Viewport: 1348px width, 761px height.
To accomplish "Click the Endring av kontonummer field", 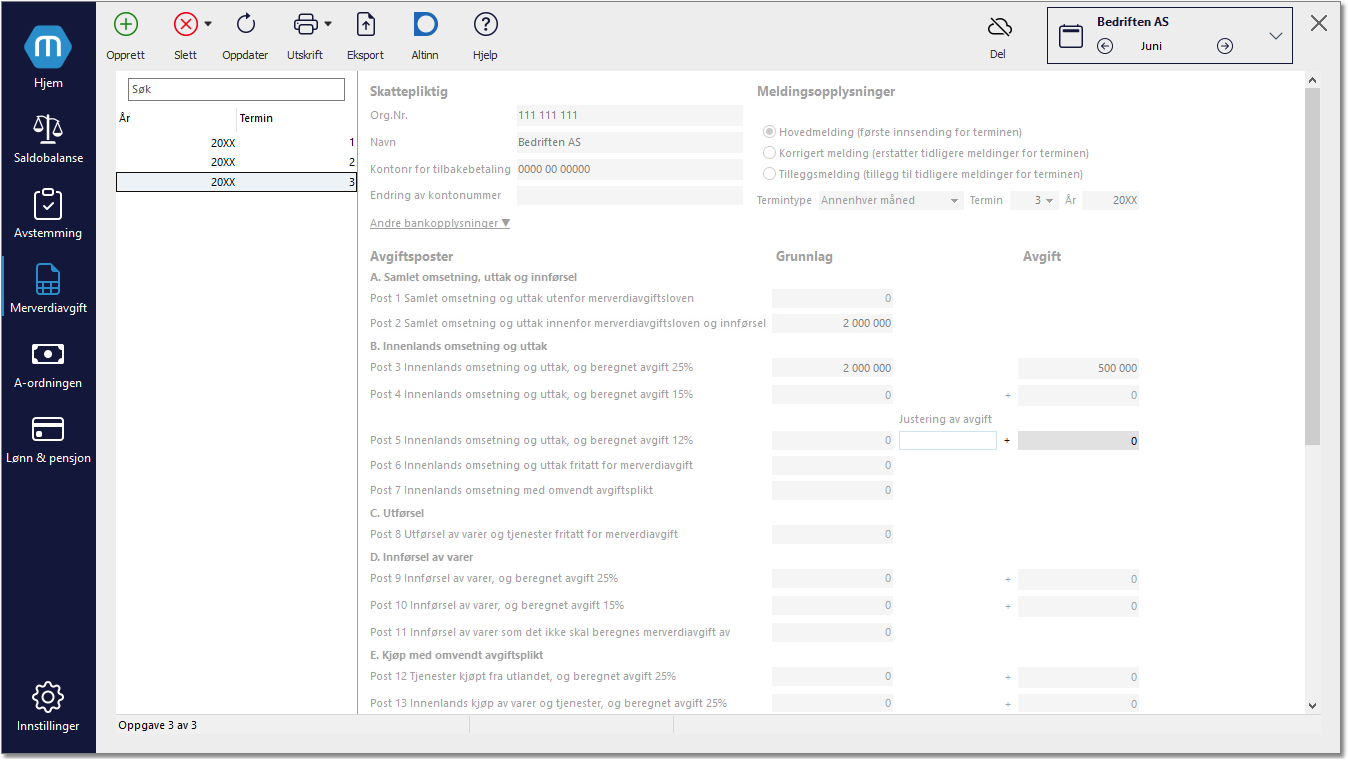I will point(630,195).
